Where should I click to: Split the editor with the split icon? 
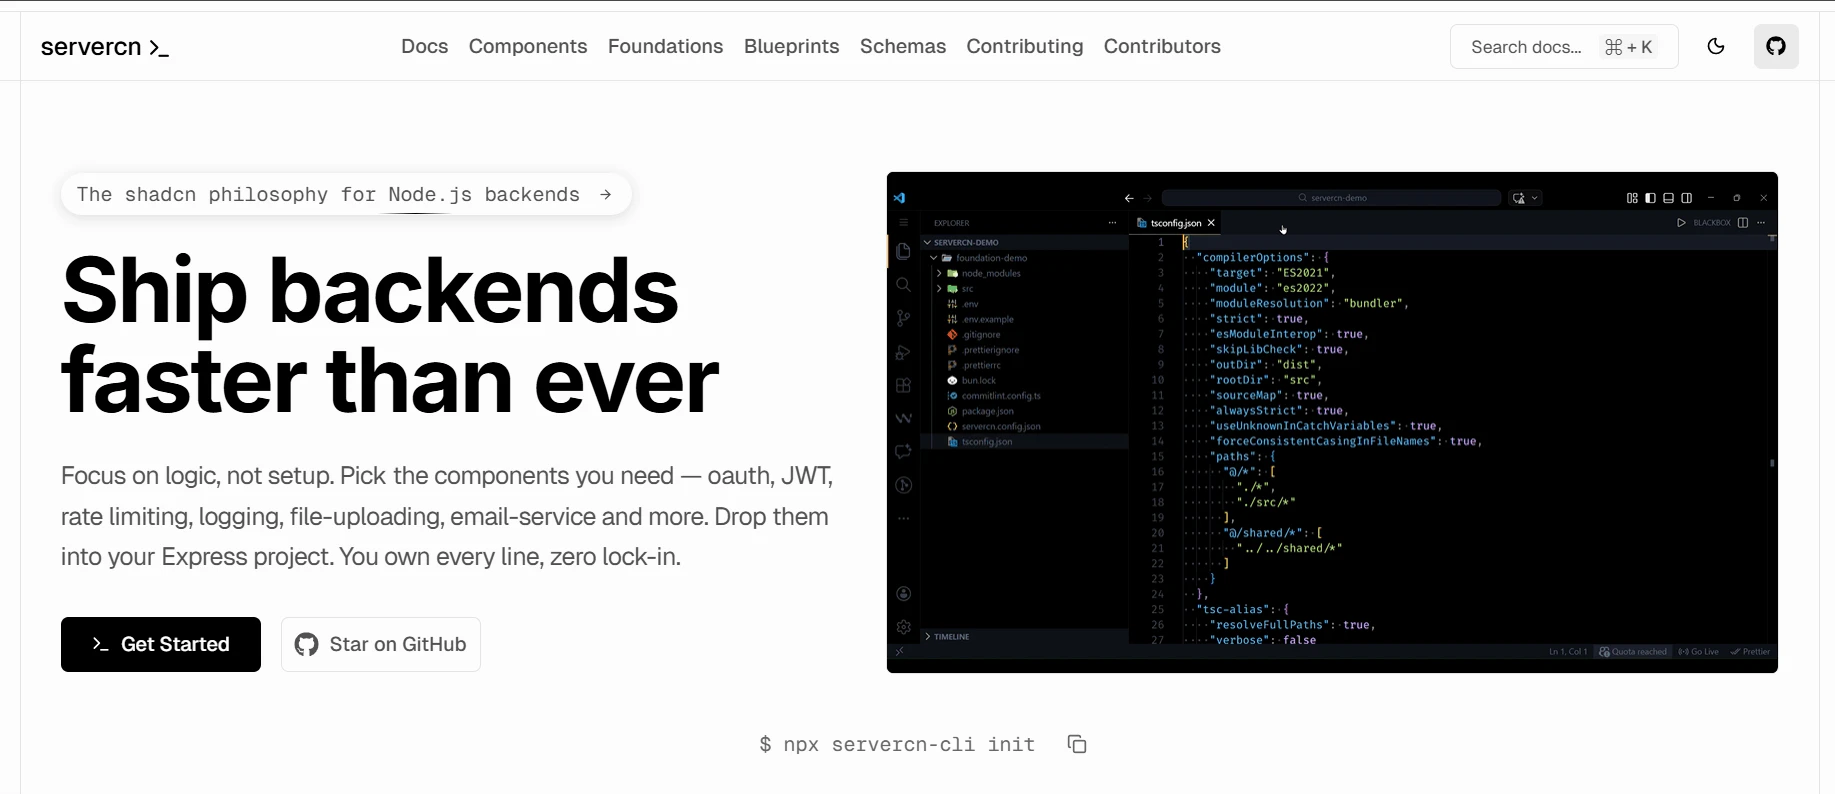(1743, 223)
